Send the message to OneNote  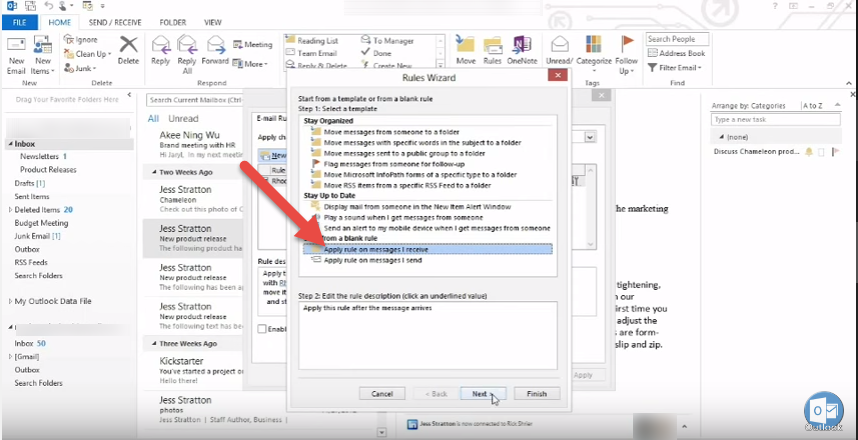pos(522,50)
